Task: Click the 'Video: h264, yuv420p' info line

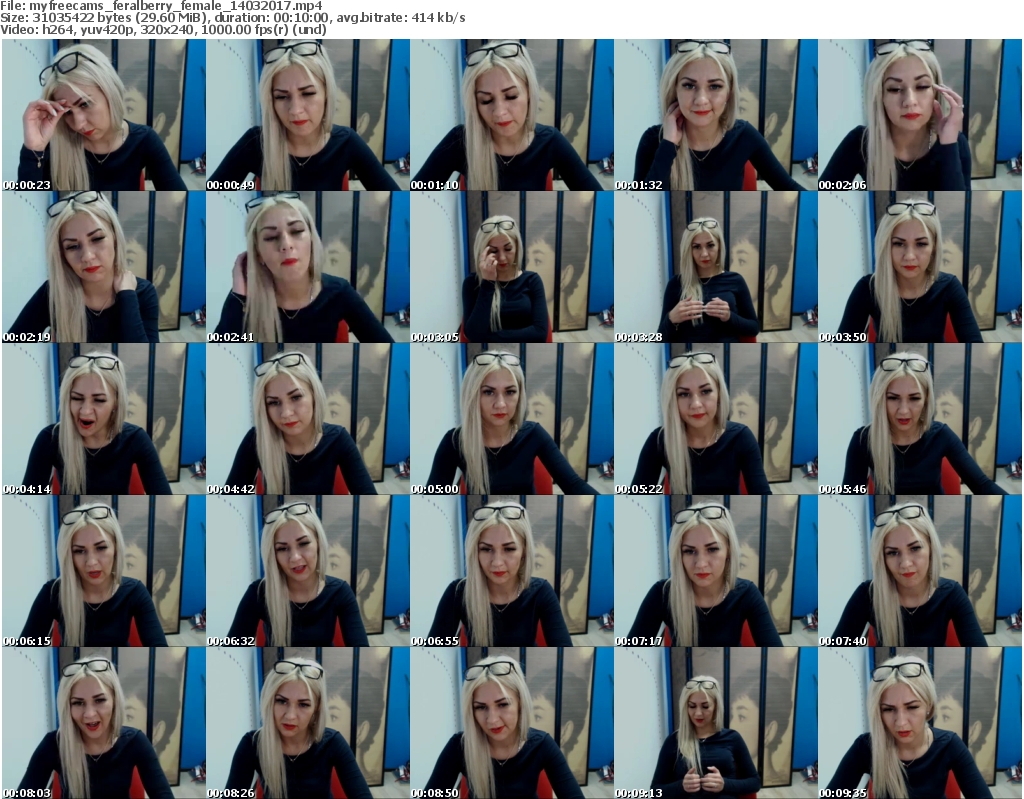Action: click(163, 29)
